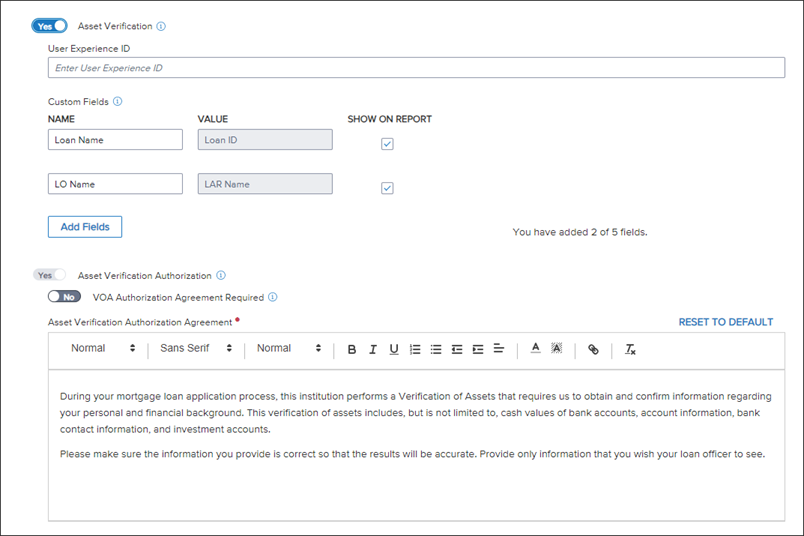Open the text background color picker
Image resolution: width=804 pixels, height=536 pixels.
pyautogui.click(x=557, y=349)
